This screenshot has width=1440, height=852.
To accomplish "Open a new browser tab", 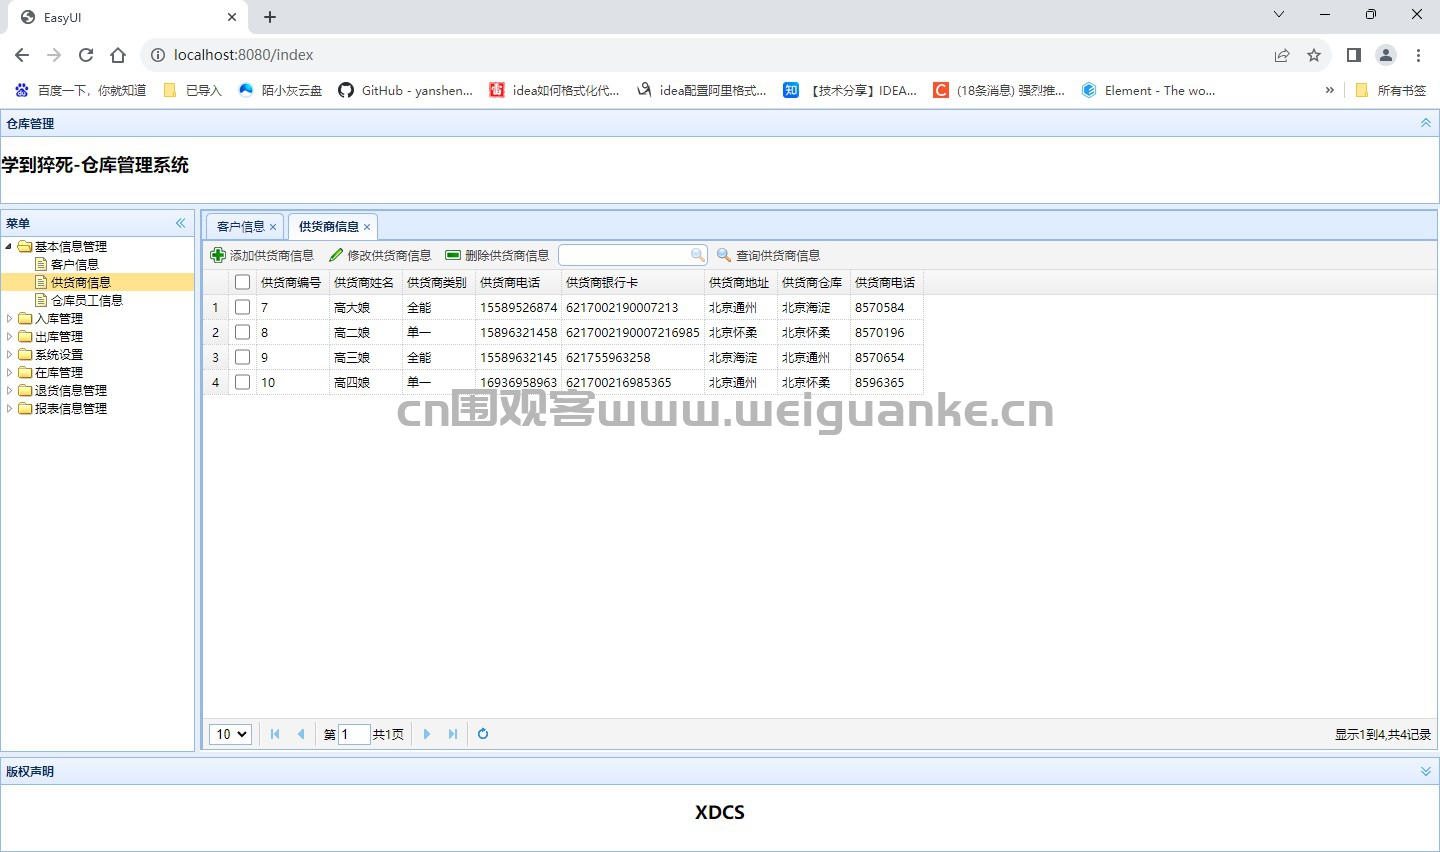I will coord(270,17).
